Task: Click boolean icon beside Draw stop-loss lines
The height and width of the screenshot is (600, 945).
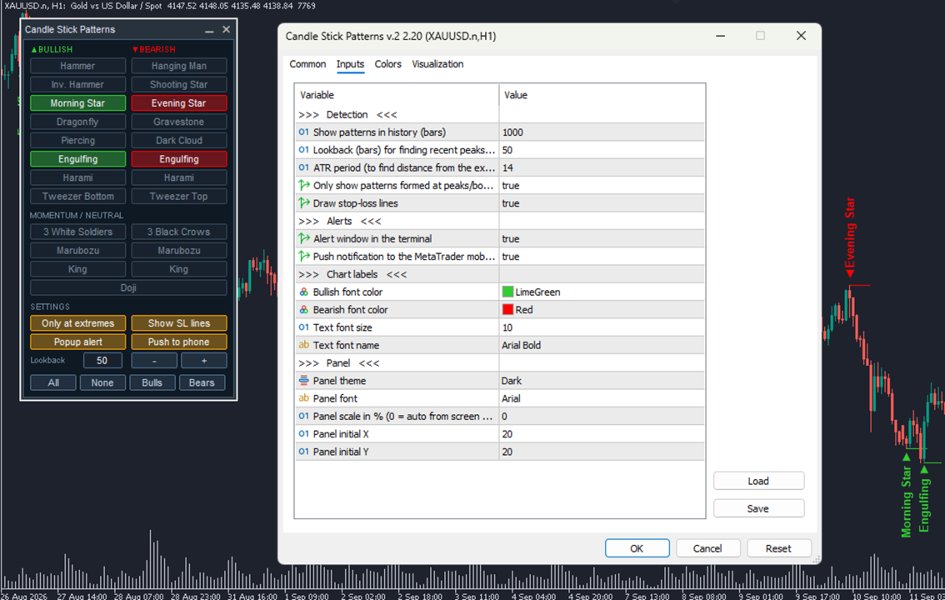Action: 304,203
